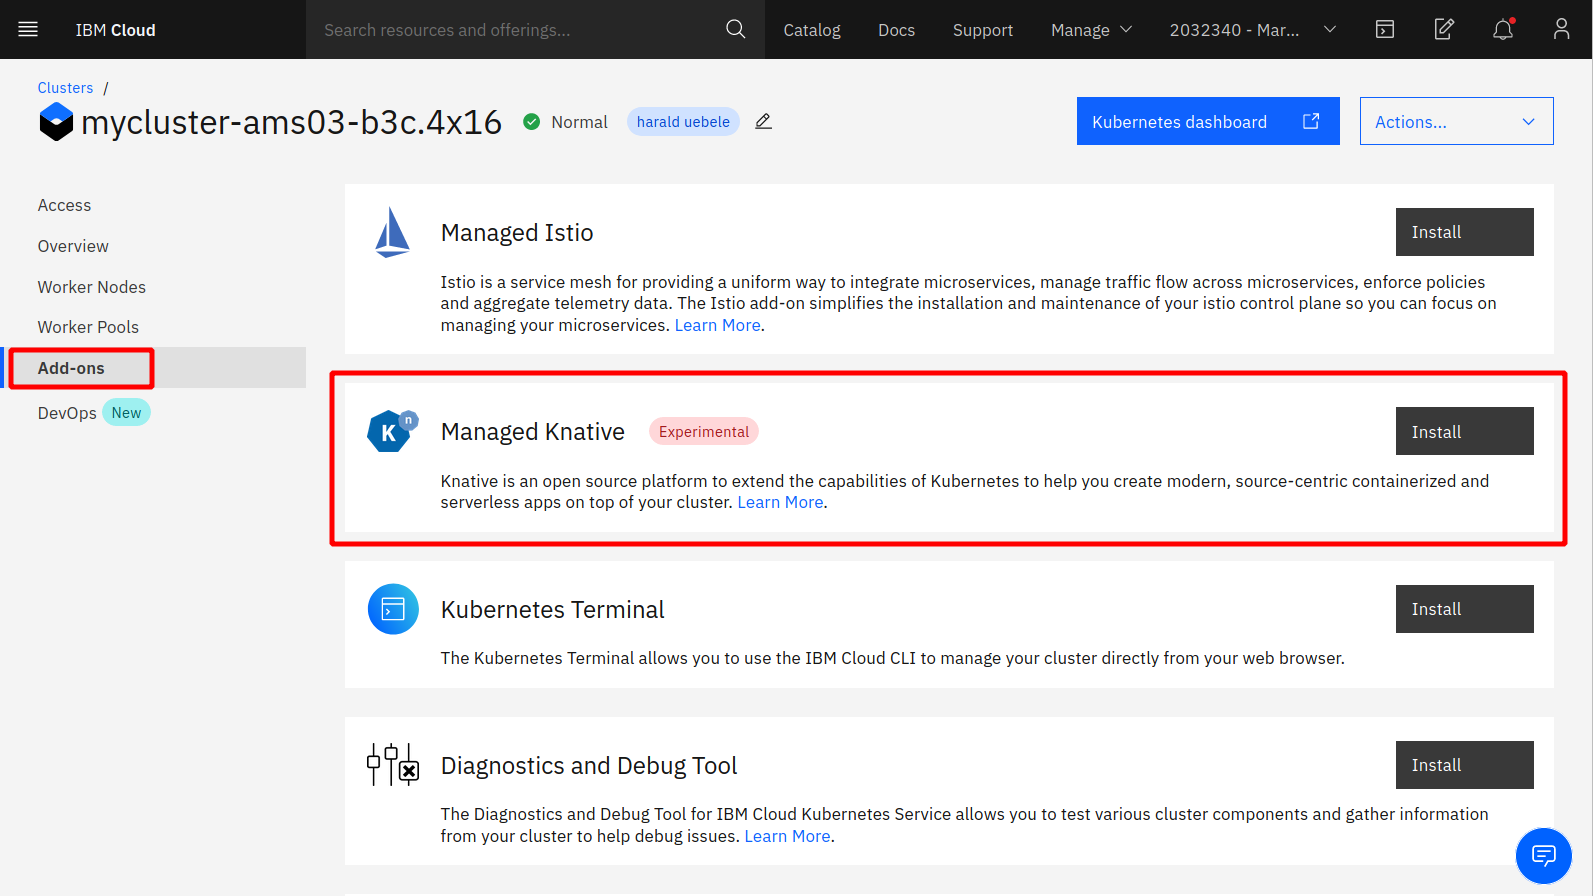
Task: Open the Kubernetes dashboard button
Action: click(x=1208, y=121)
